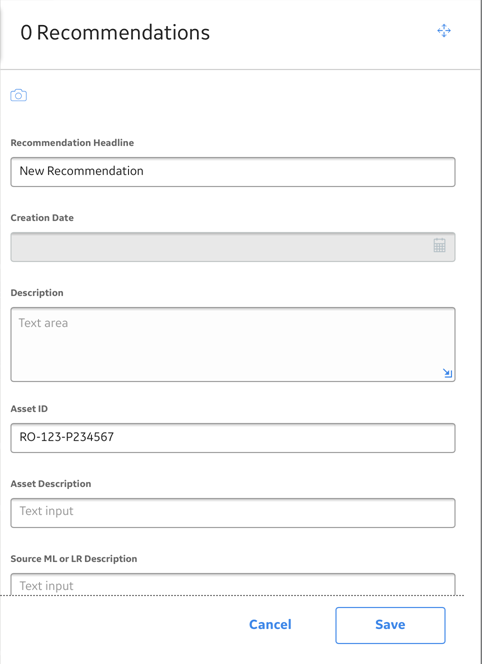Click the "Source ML or LR Description" label
482x664 pixels.
(x=74, y=559)
